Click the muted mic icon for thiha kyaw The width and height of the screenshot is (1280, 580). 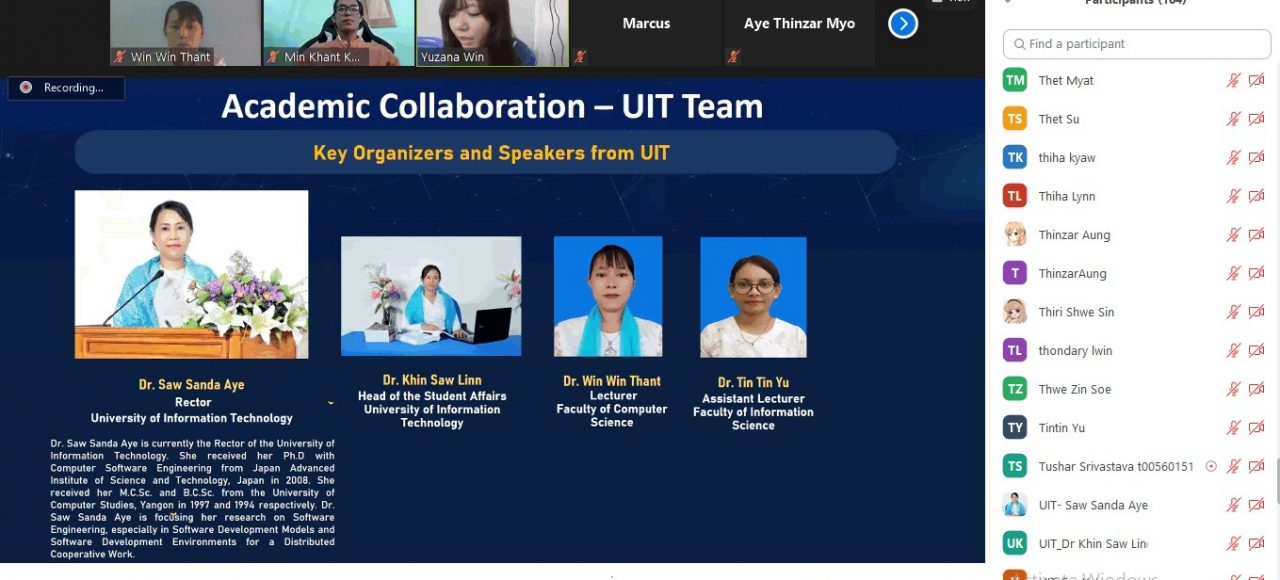point(1234,158)
